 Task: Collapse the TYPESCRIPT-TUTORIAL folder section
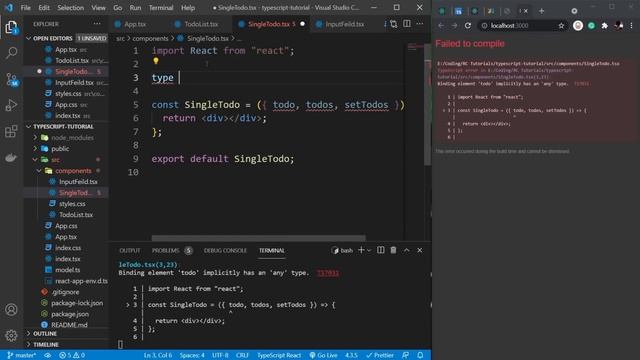tap(29, 127)
